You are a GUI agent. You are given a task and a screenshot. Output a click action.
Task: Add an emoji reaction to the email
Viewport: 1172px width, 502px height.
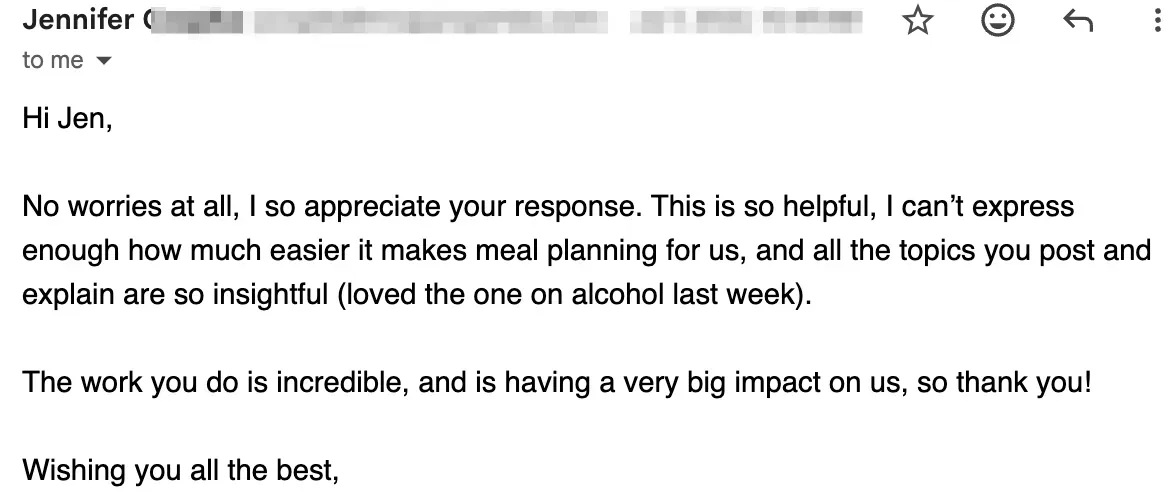coord(997,21)
